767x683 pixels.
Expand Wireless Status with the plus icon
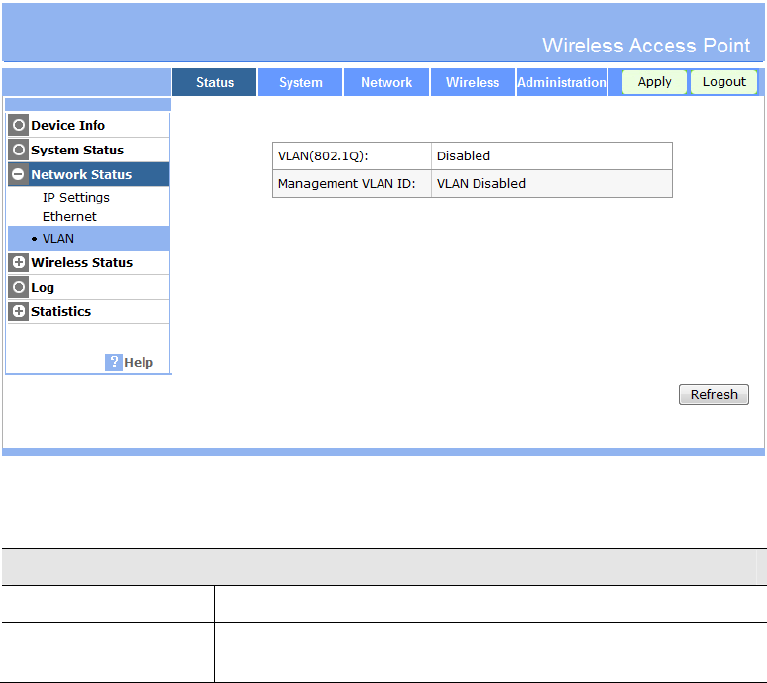click(19, 262)
